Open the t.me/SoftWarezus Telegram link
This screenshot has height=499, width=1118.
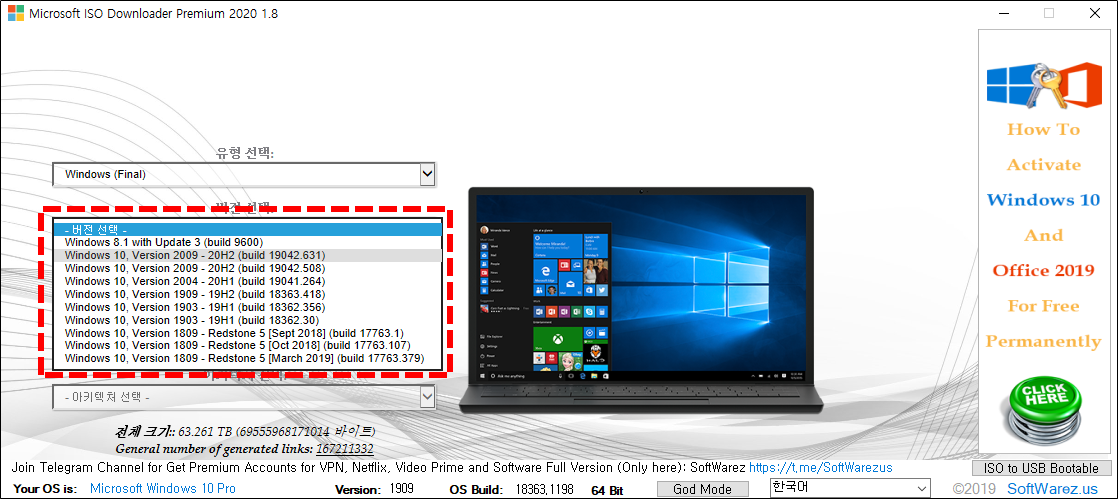(x=821, y=468)
